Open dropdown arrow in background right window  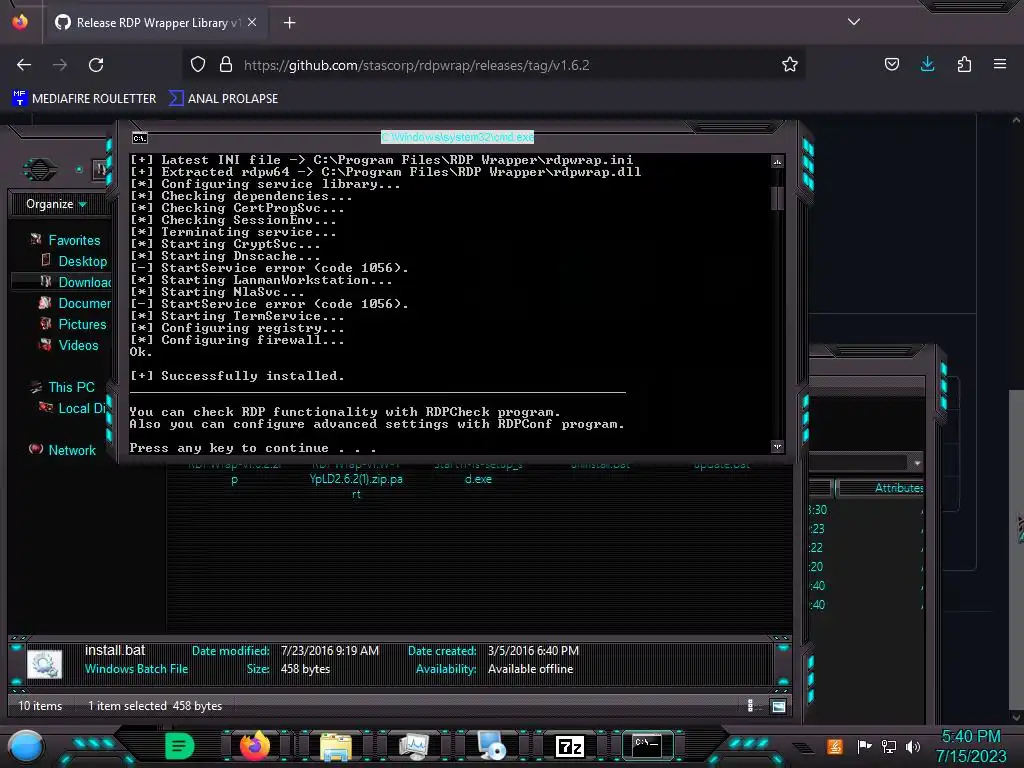point(918,463)
